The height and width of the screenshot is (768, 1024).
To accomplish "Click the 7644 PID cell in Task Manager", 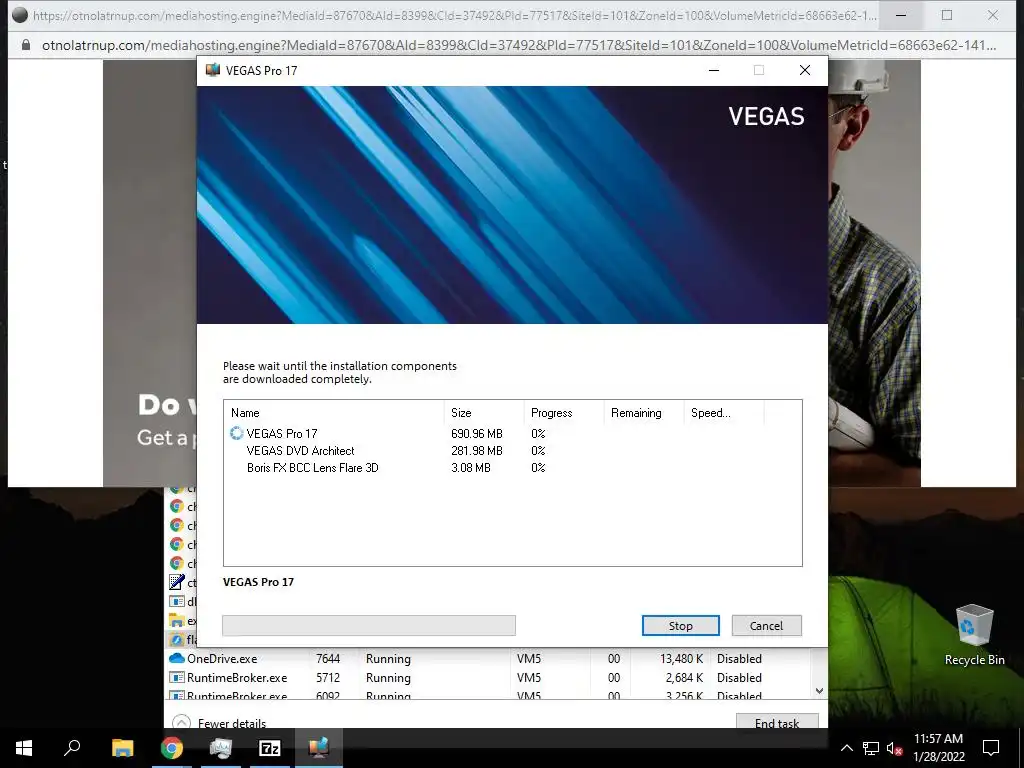I will click(x=328, y=658).
